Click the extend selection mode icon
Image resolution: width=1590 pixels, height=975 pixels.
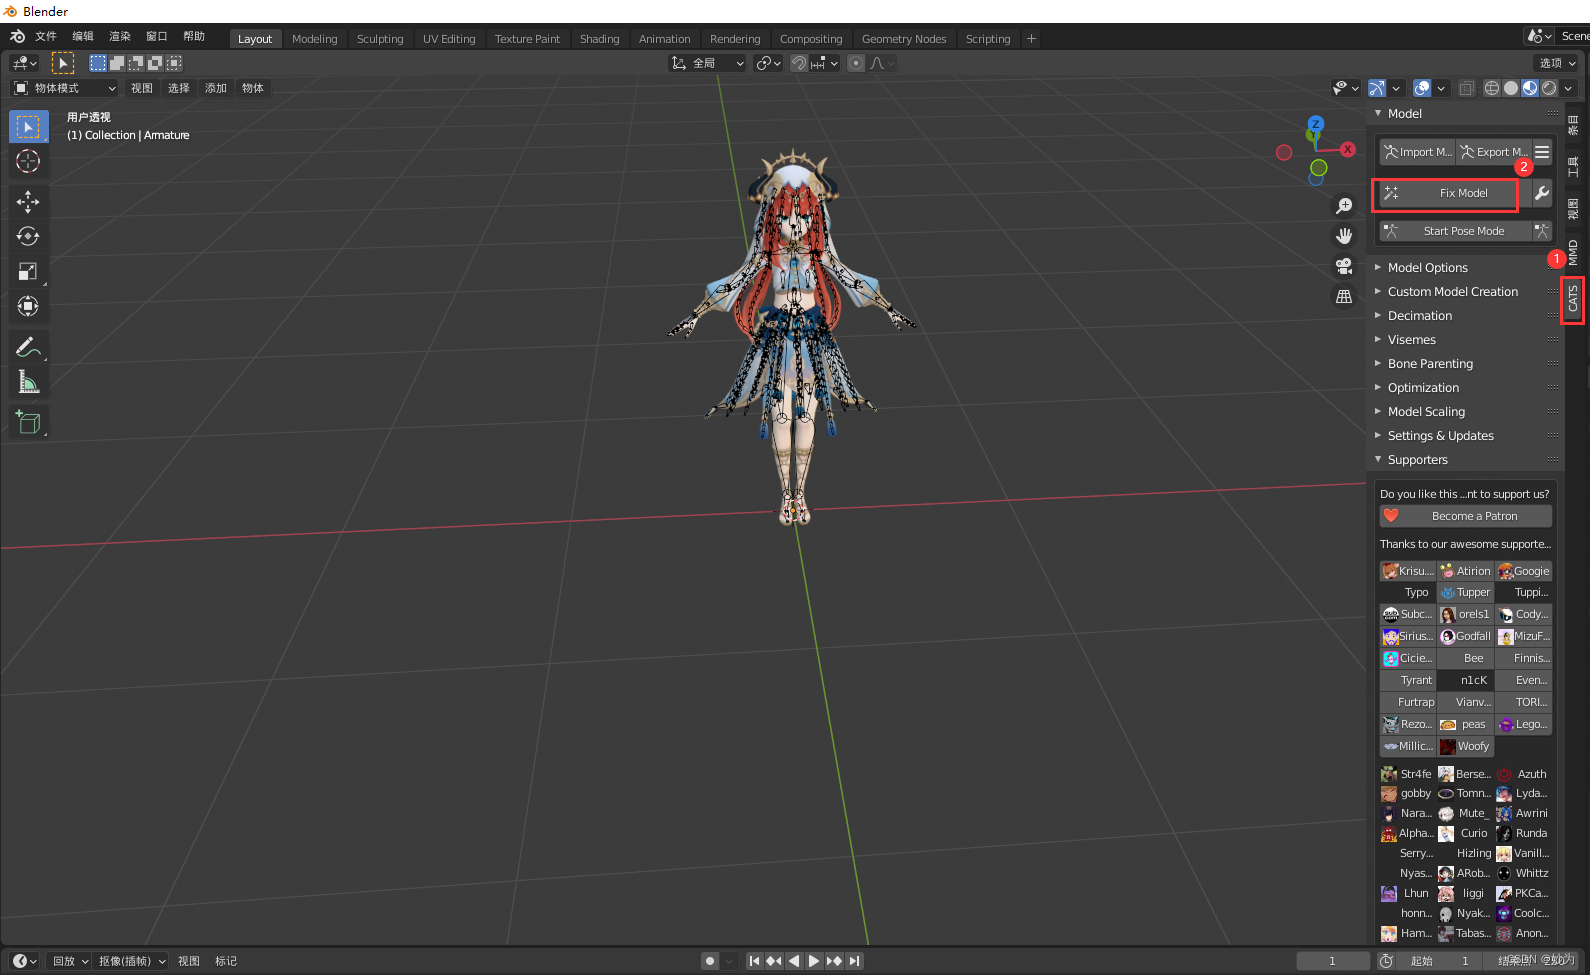[x=117, y=63]
